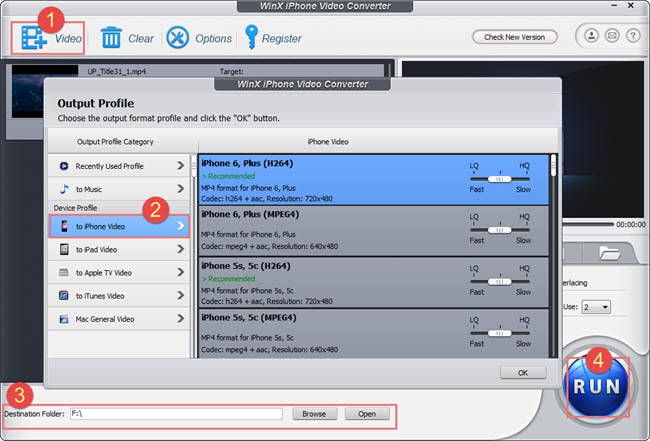
Task: Select iPhone 5s, 5c (MPEG4) profile
Action: (x=374, y=333)
